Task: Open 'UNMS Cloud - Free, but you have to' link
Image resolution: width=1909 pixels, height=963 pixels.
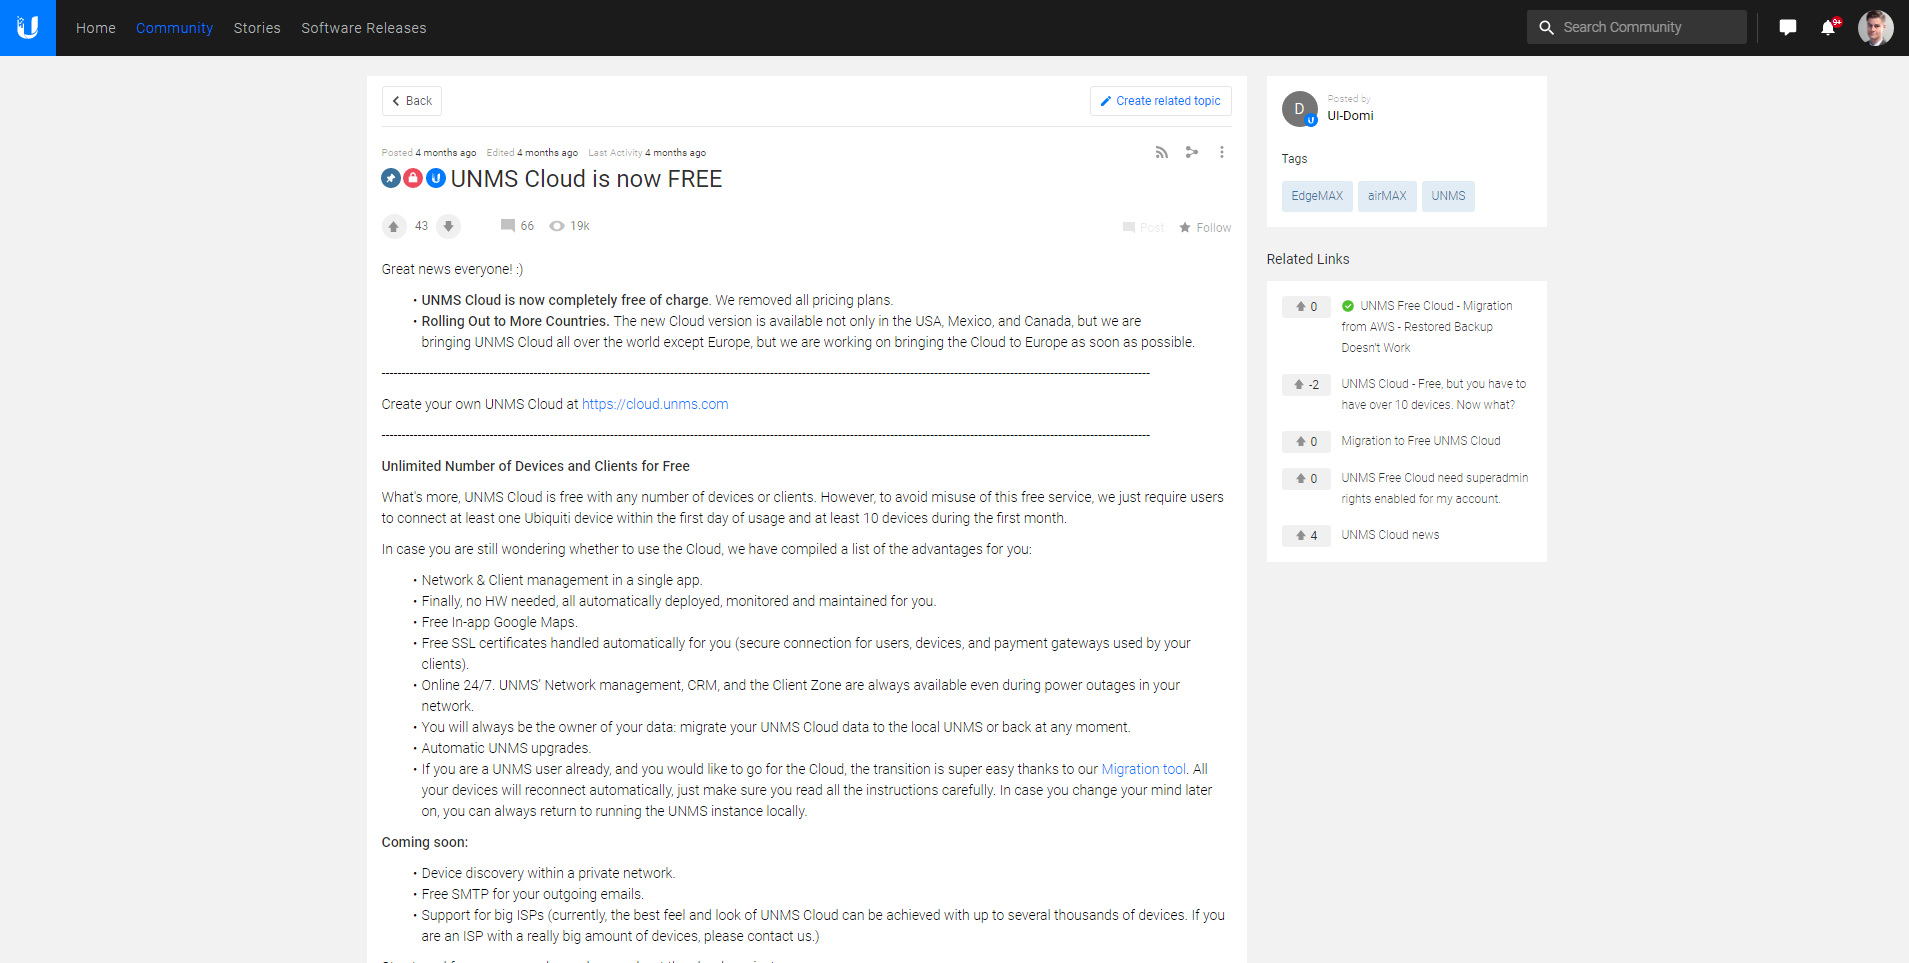Action: click(1434, 394)
